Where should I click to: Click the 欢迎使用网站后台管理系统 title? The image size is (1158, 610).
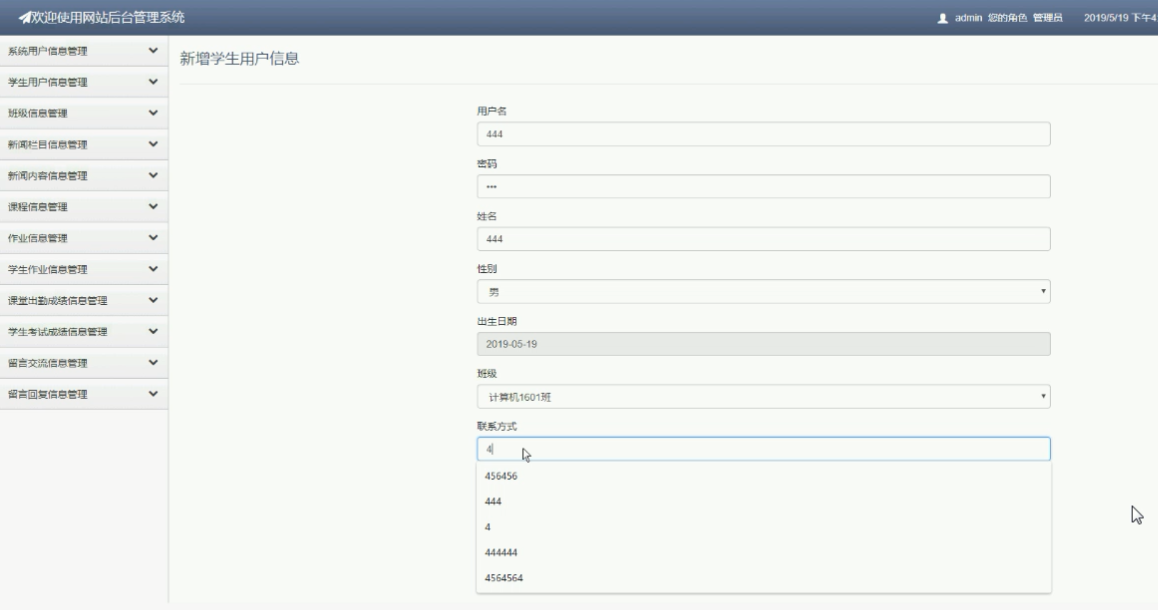click(108, 17)
